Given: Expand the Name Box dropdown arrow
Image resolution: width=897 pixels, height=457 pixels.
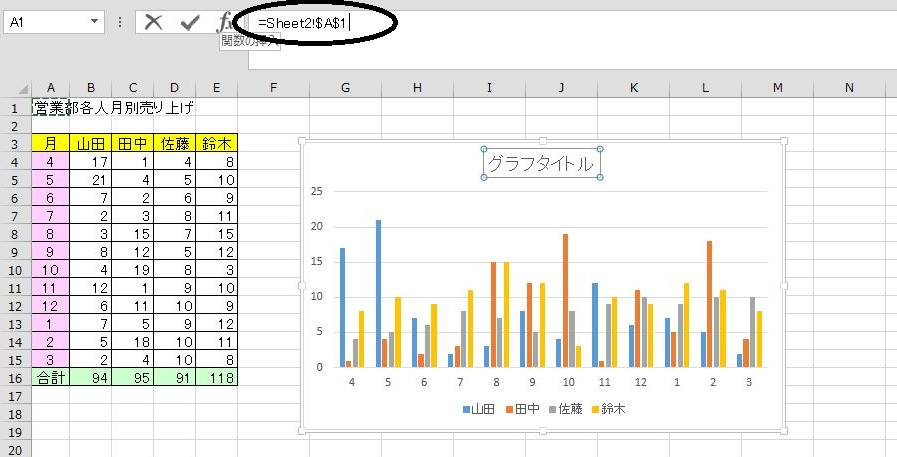Looking at the screenshot, I should (x=94, y=21).
